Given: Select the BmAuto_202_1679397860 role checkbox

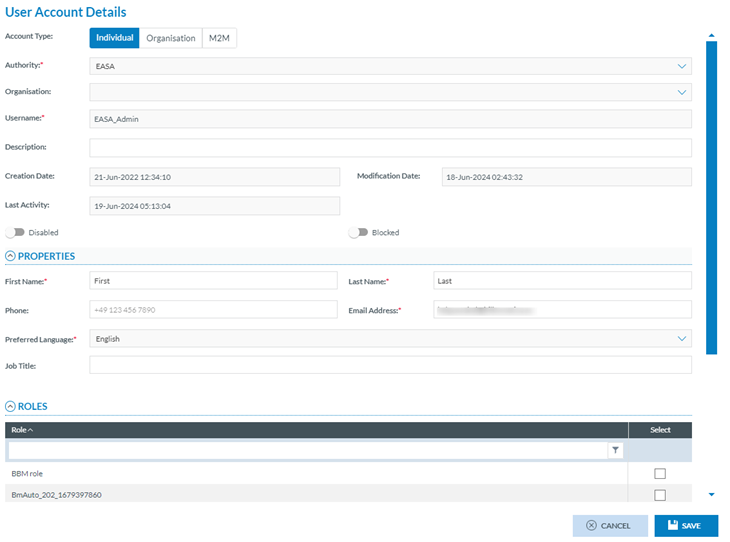Looking at the screenshot, I should click(659, 495).
